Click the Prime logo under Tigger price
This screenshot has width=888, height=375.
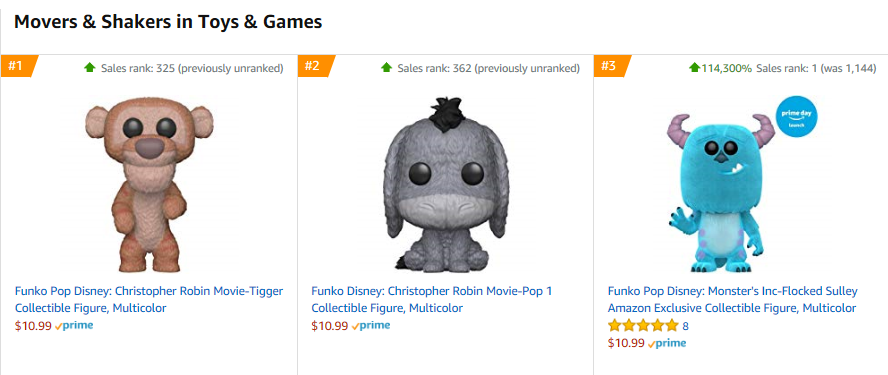click(x=74, y=326)
